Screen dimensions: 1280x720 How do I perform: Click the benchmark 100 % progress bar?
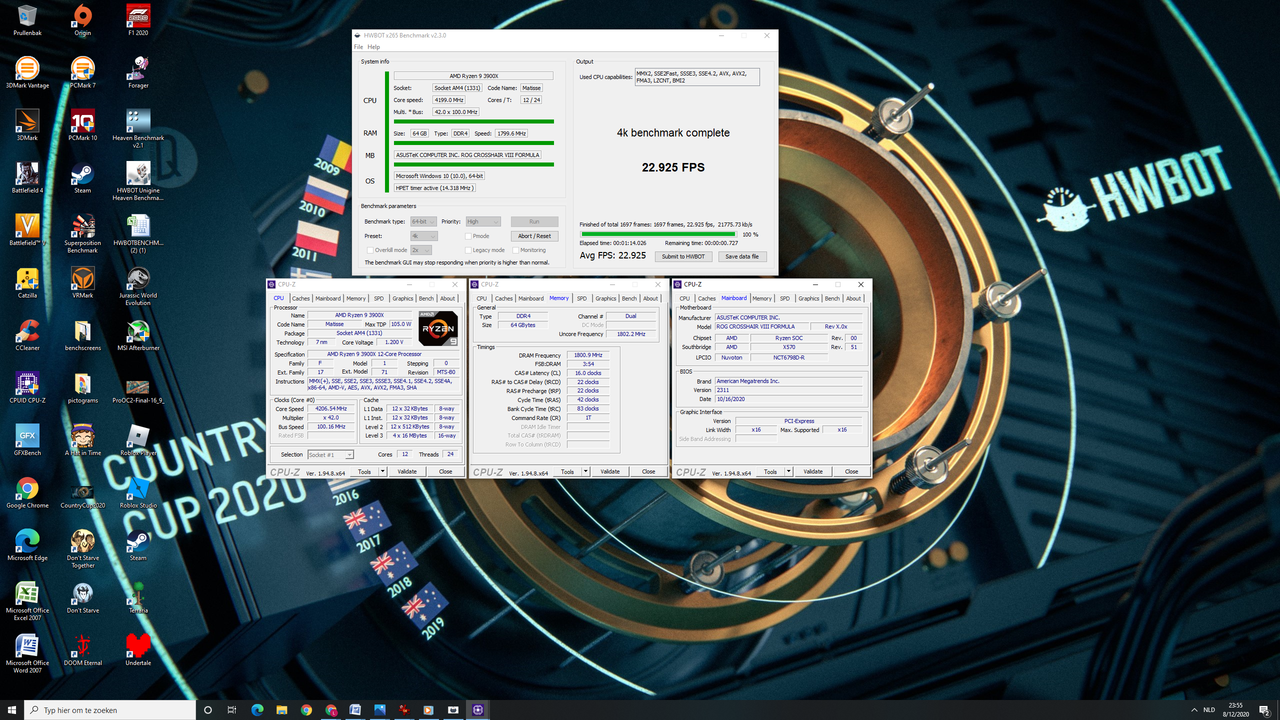pyautogui.click(x=659, y=234)
